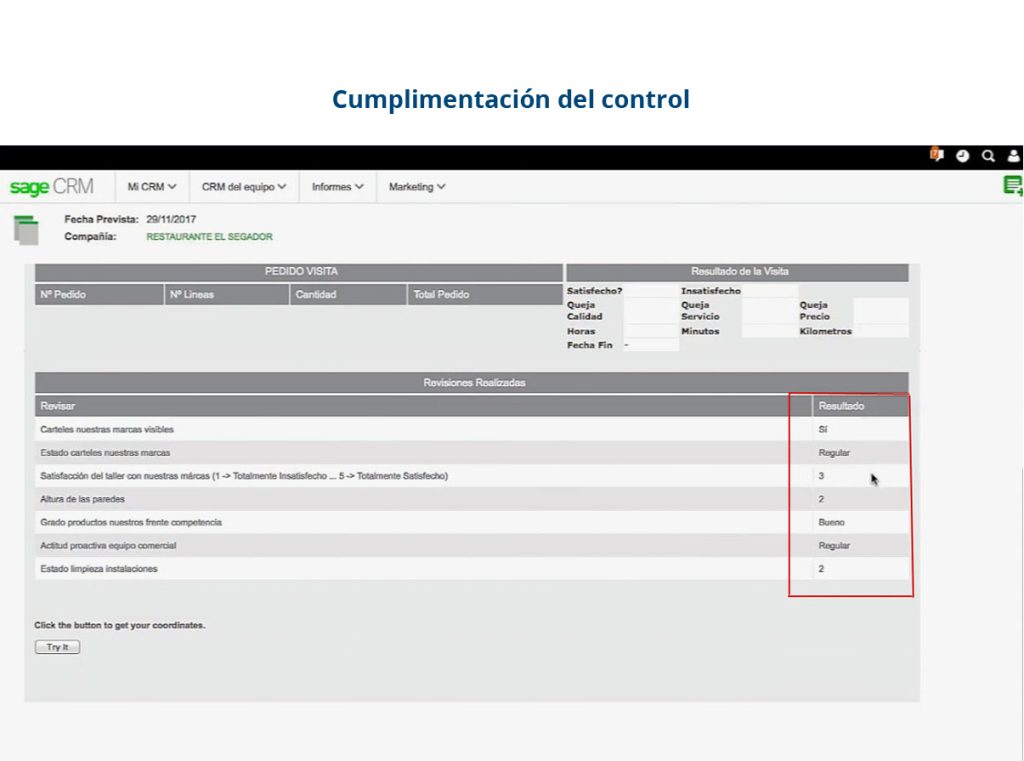
Task: Click the orange help notification icon
Action: (937, 157)
